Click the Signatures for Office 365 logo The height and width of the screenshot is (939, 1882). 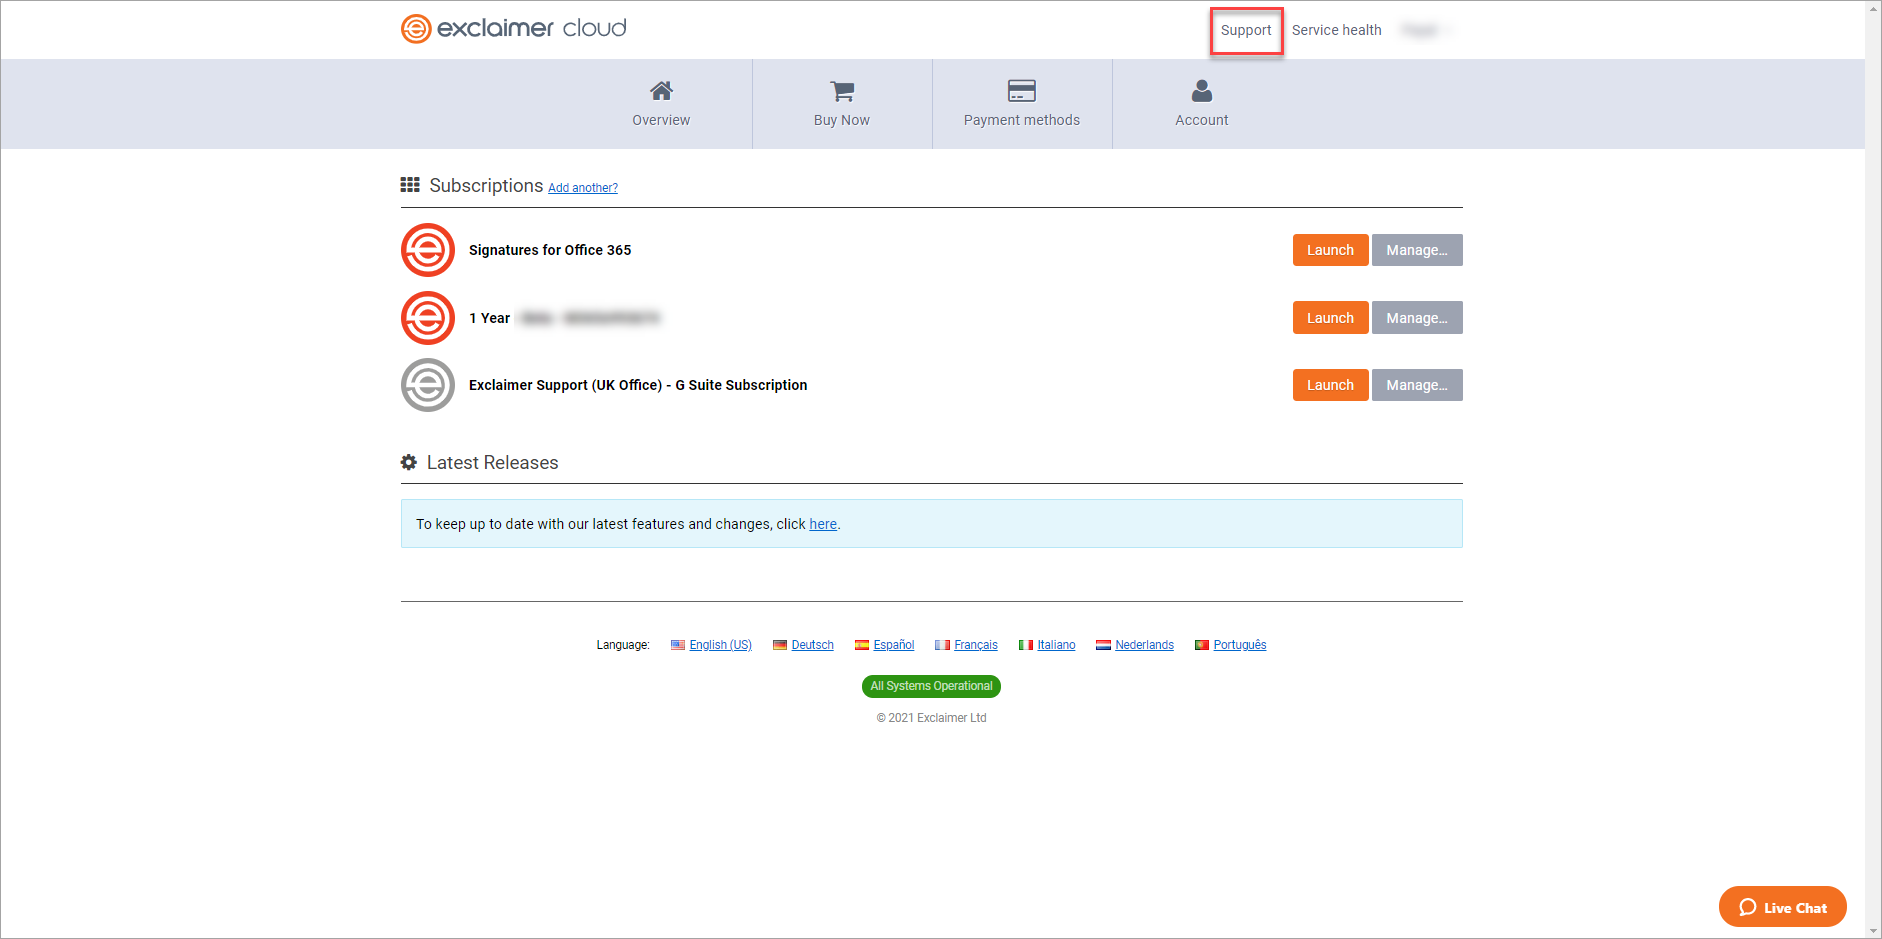pos(428,250)
